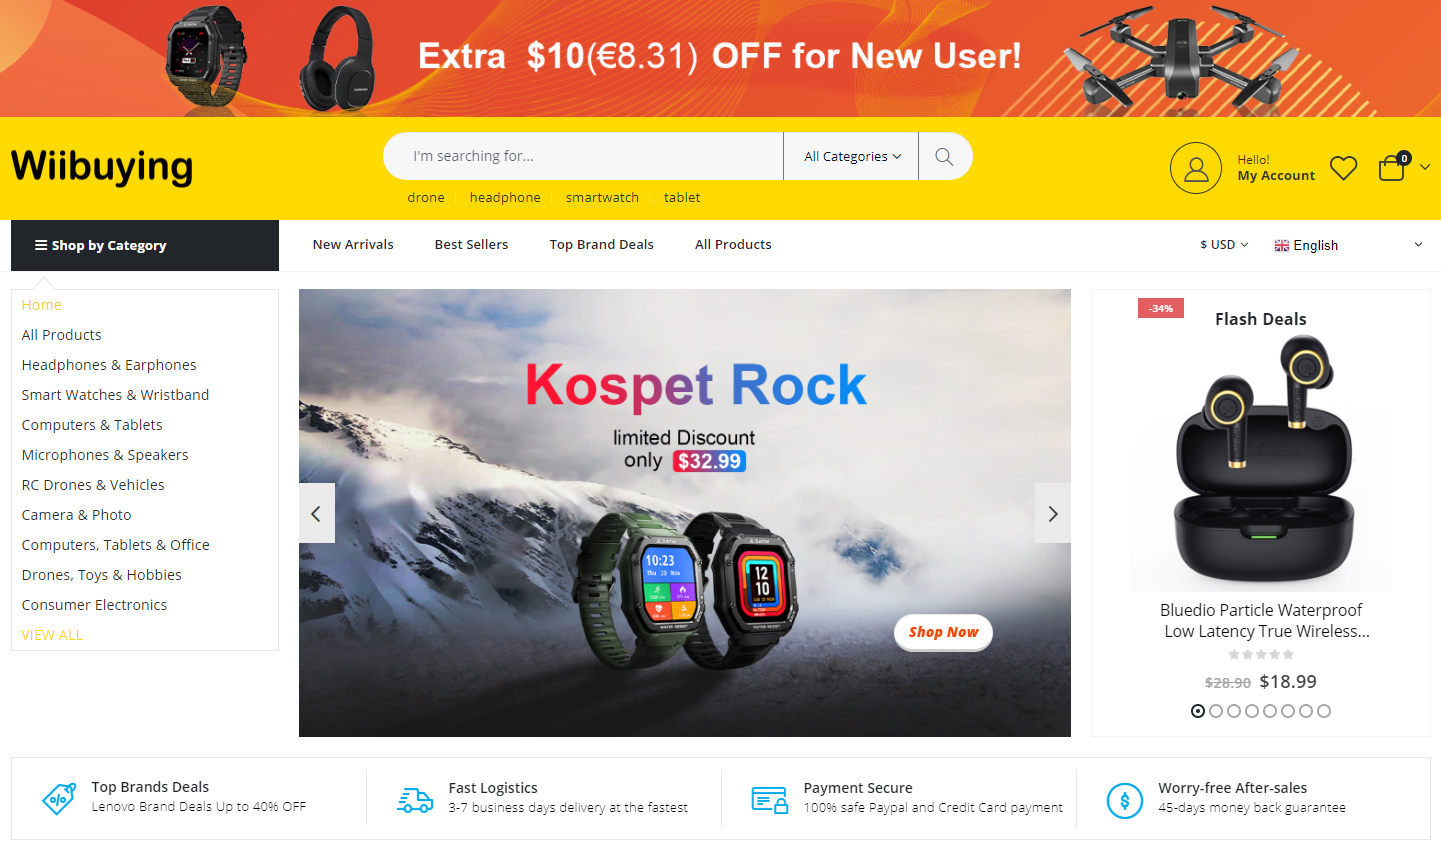Screen dimensions: 1441x850
Task: Click the Worry-free After-sales dollar icon
Action: [x=1125, y=800]
